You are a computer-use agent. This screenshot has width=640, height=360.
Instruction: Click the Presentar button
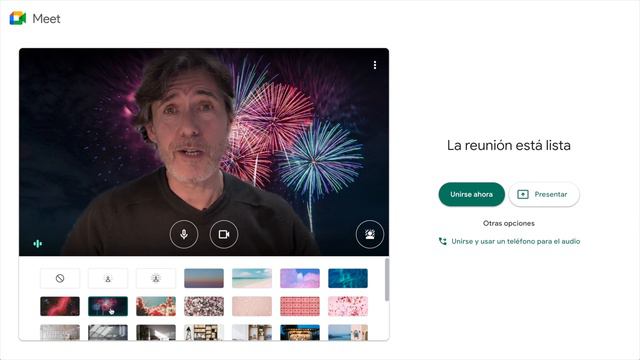pos(544,194)
